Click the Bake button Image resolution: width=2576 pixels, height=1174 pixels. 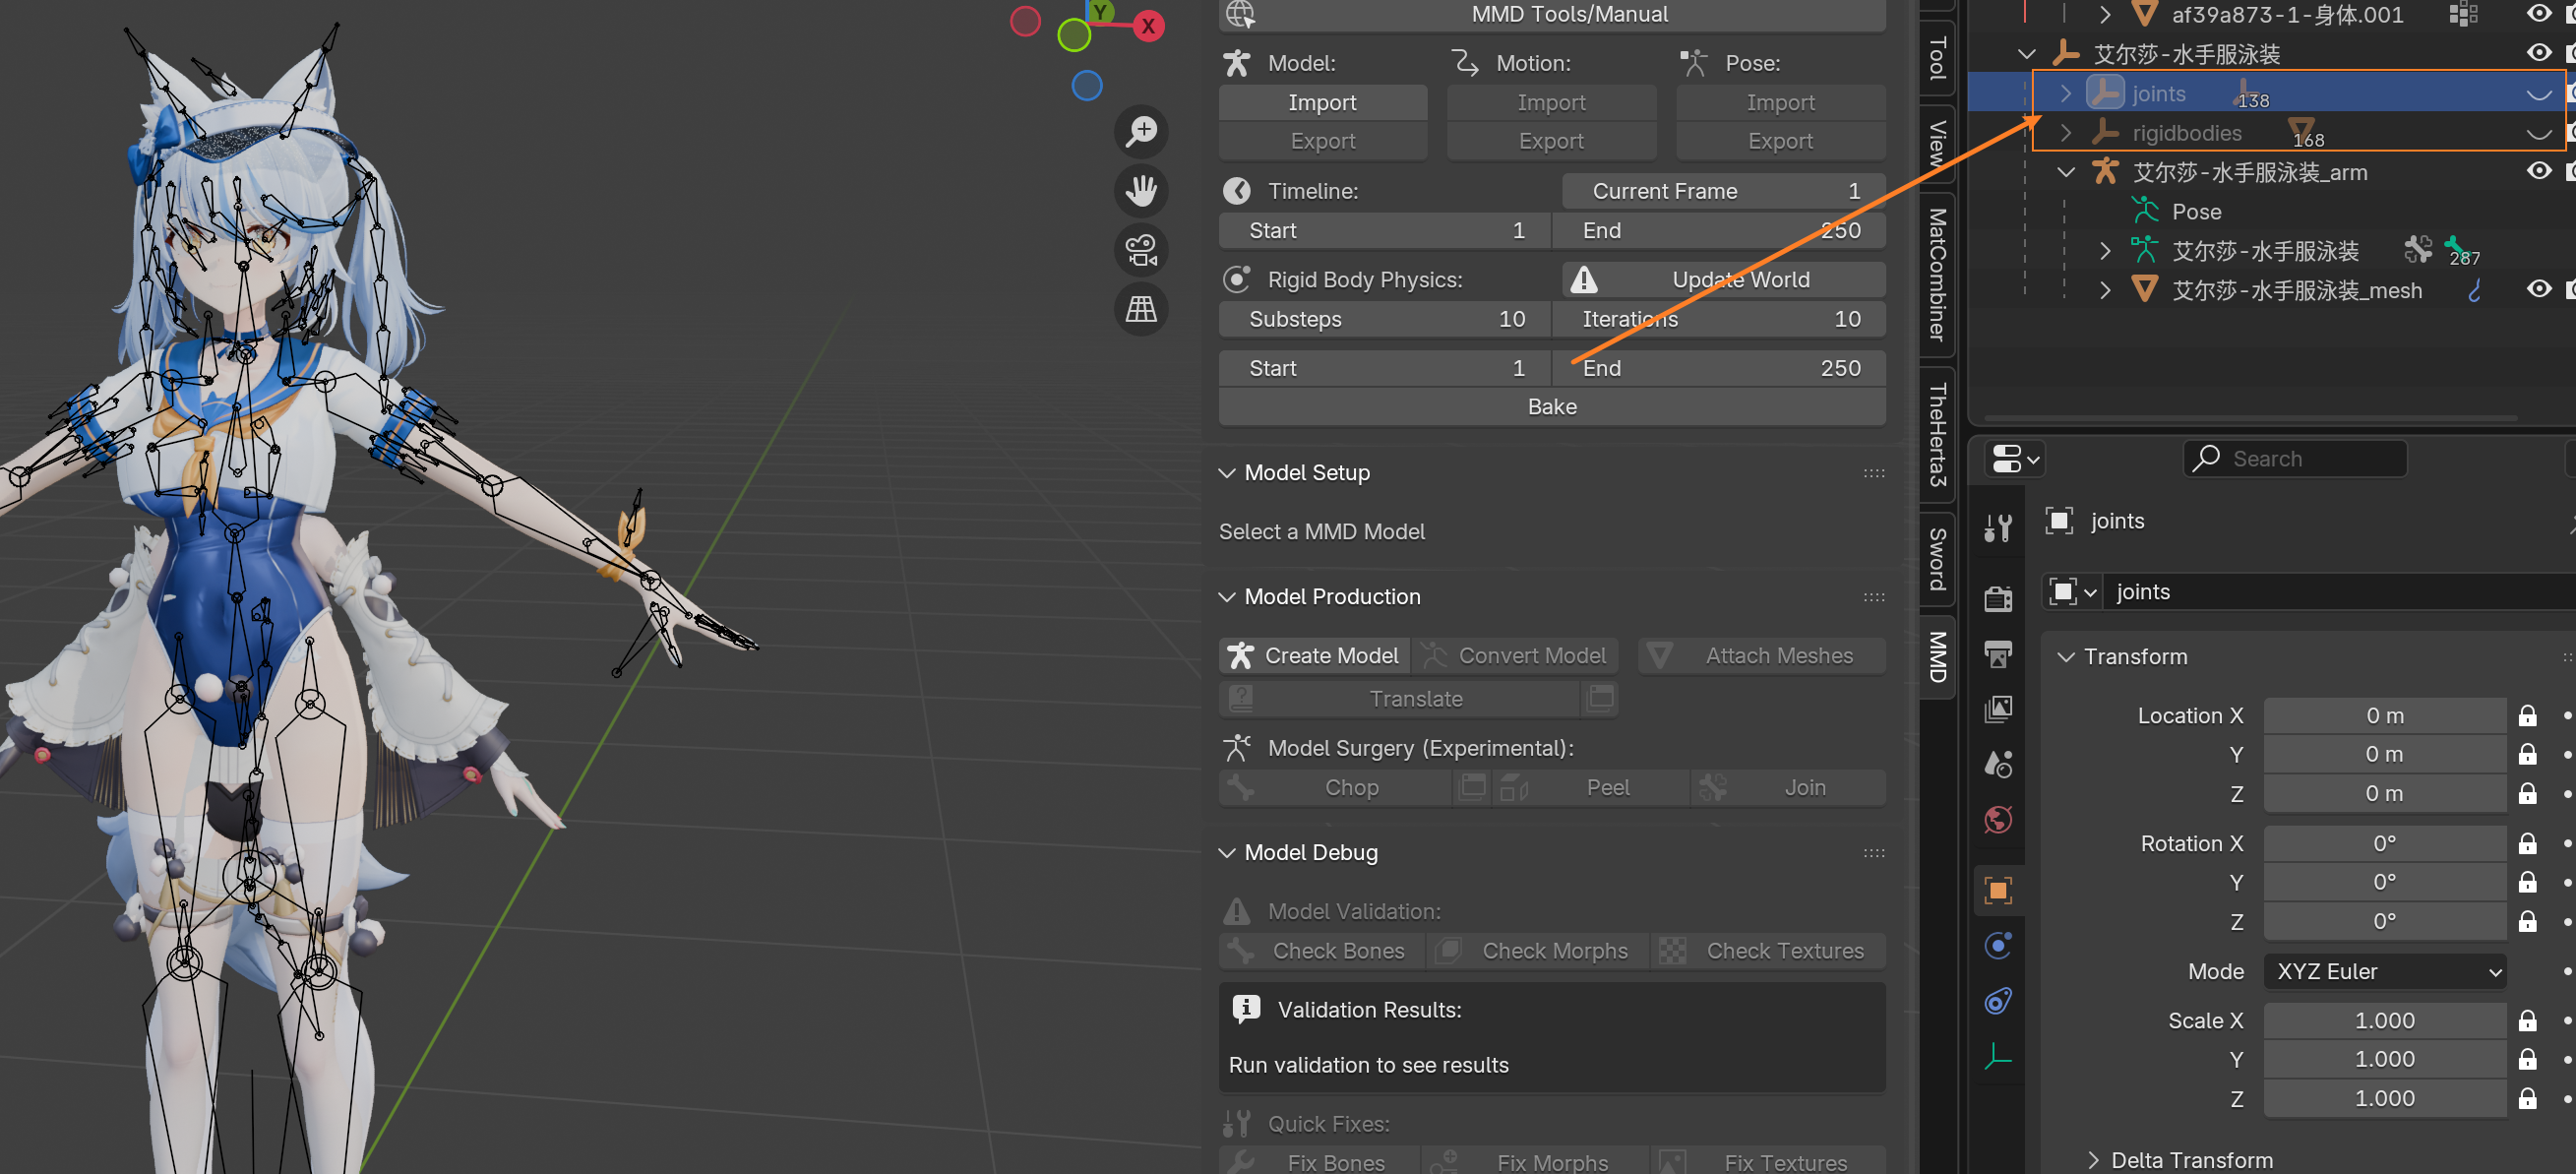1551,407
